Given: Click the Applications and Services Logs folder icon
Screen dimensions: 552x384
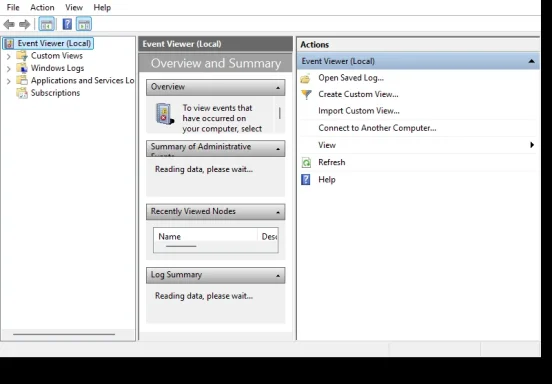Looking at the screenshot, I should (x=22, y=80).
